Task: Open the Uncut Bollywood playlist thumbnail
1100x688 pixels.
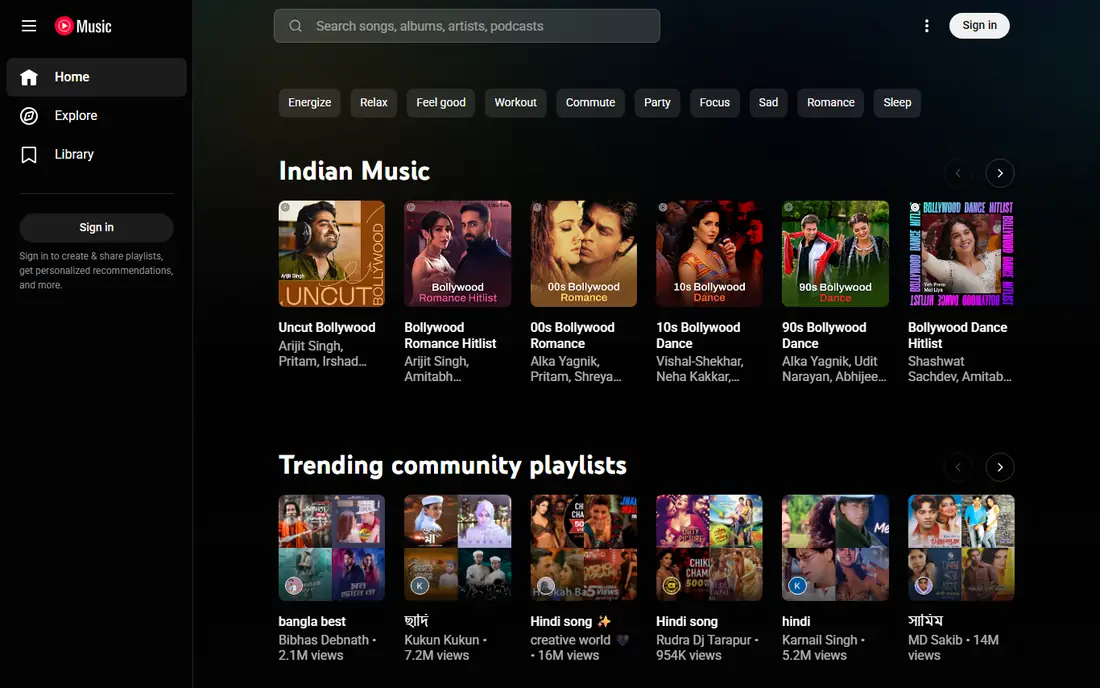Action: pyautogui.click(x=331, y=254)
